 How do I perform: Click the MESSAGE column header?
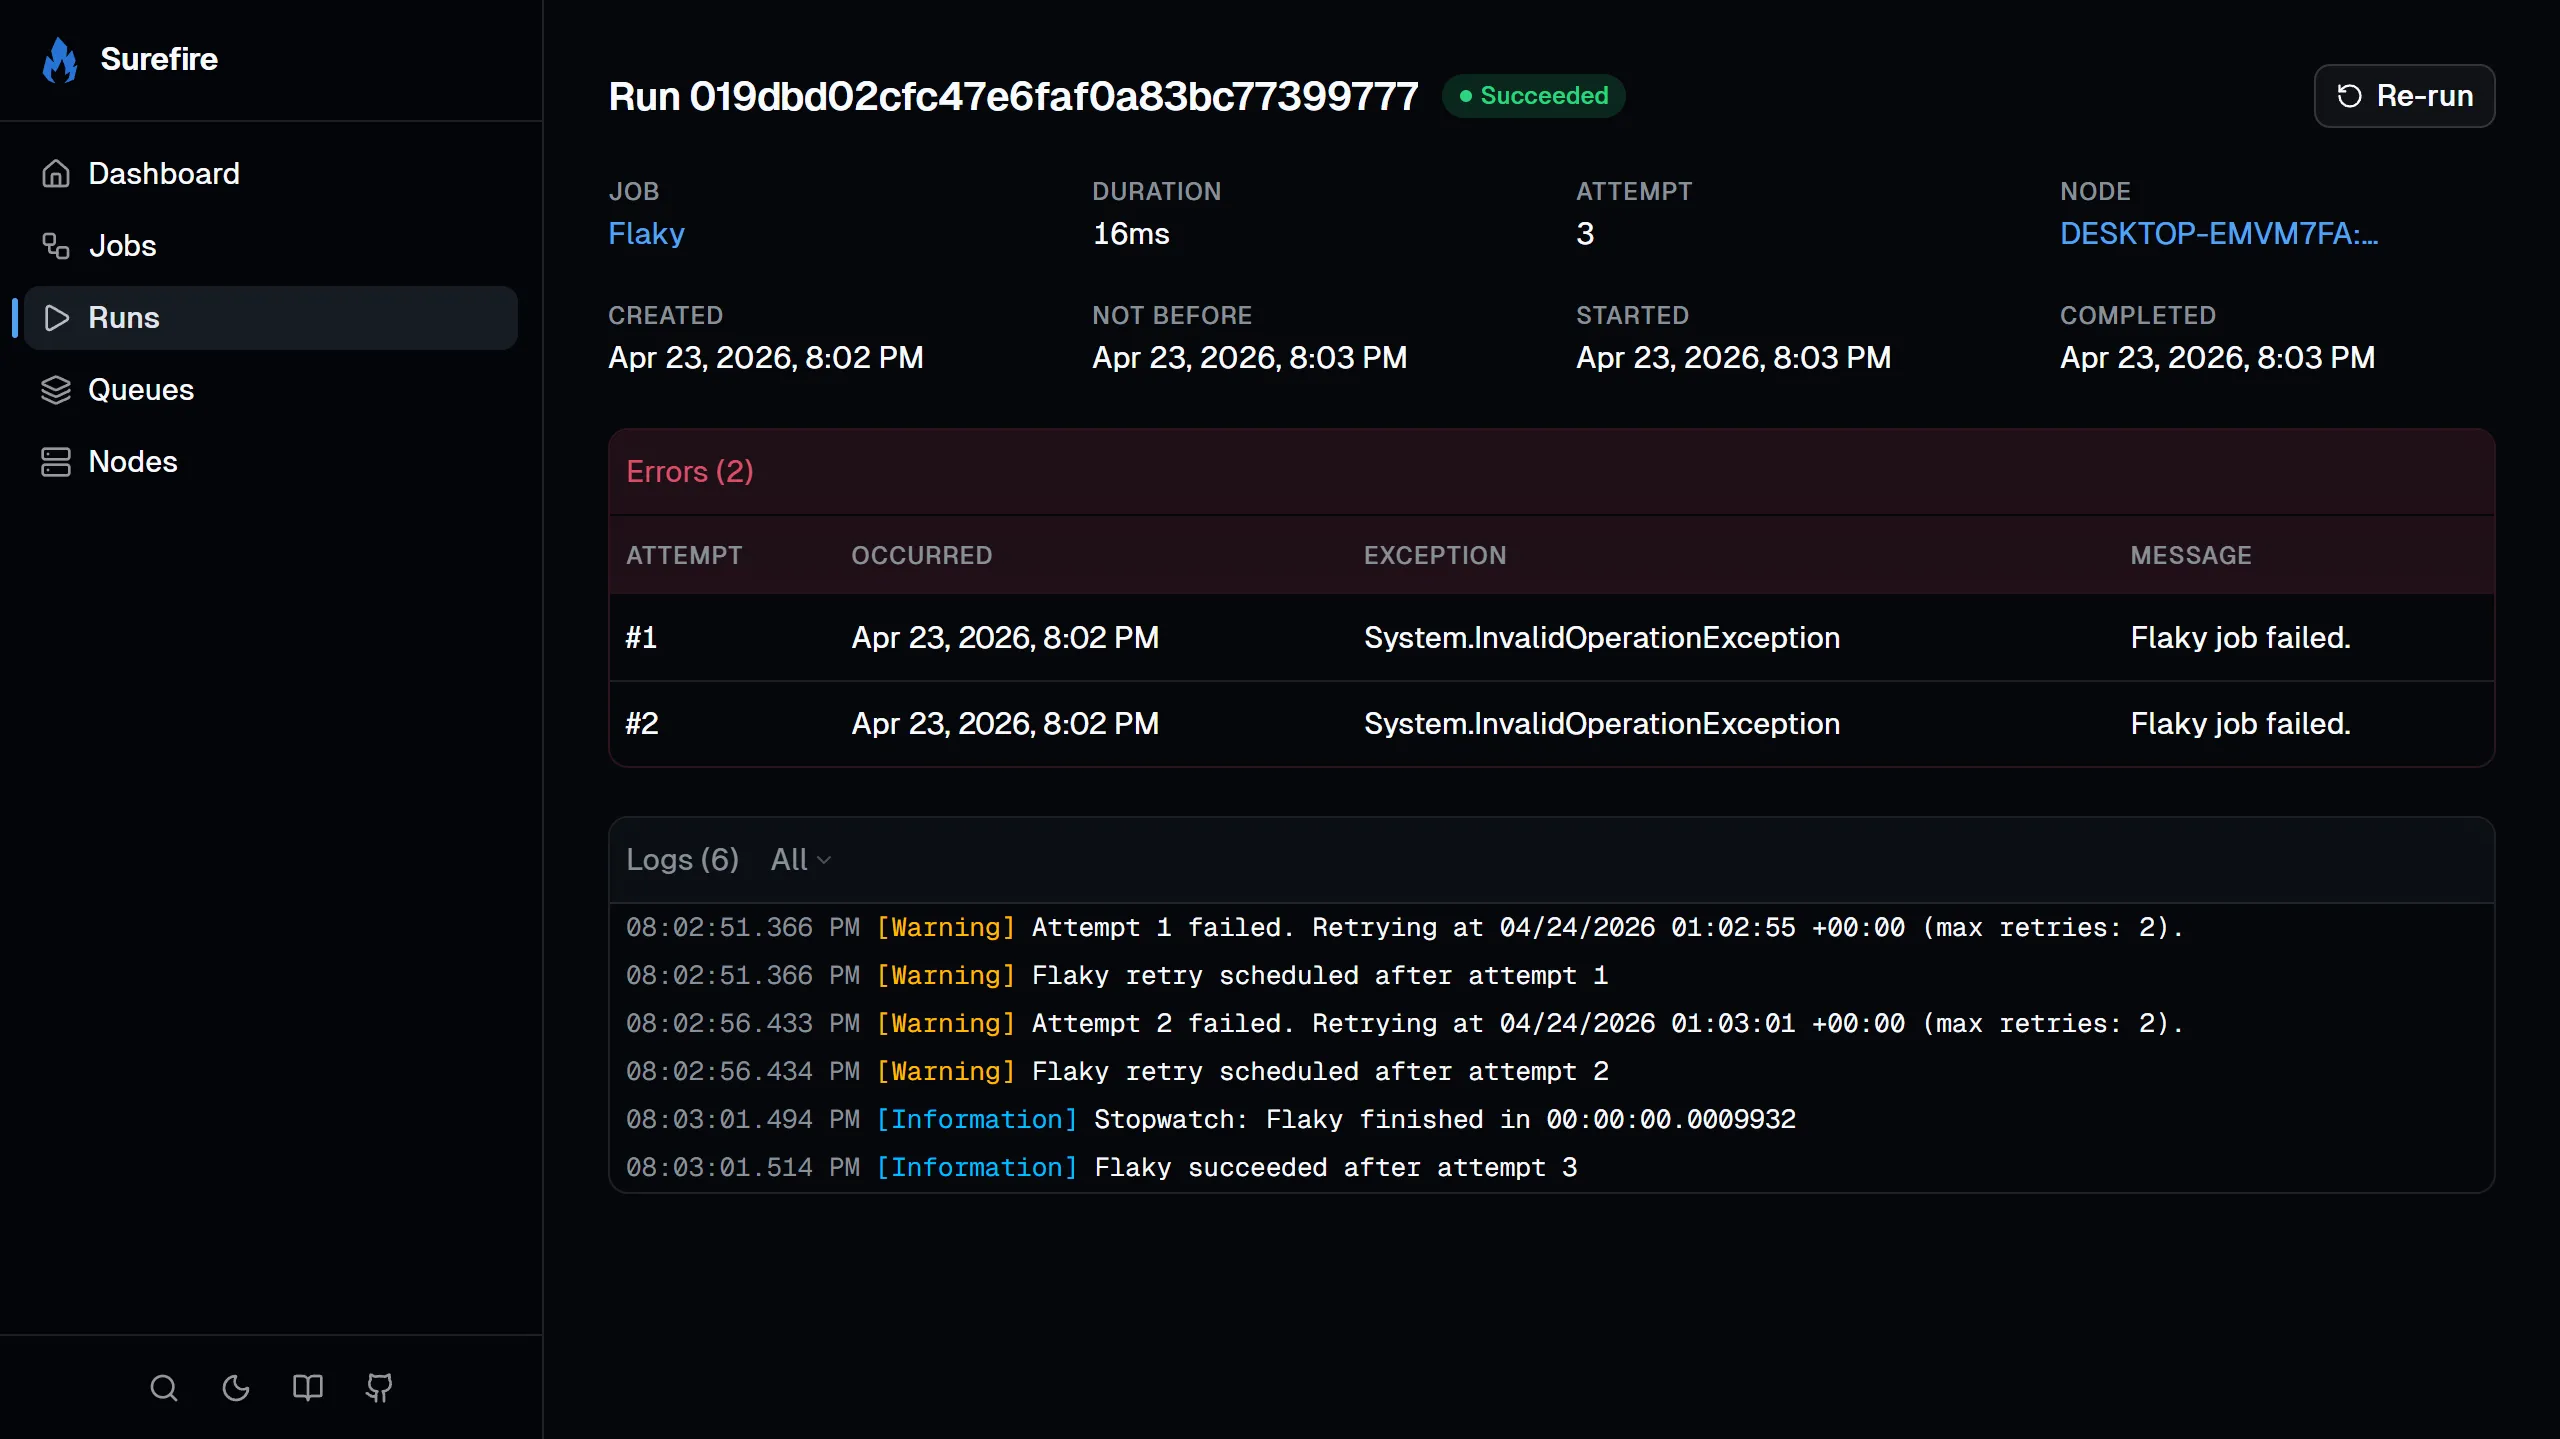pos(2191,556)
